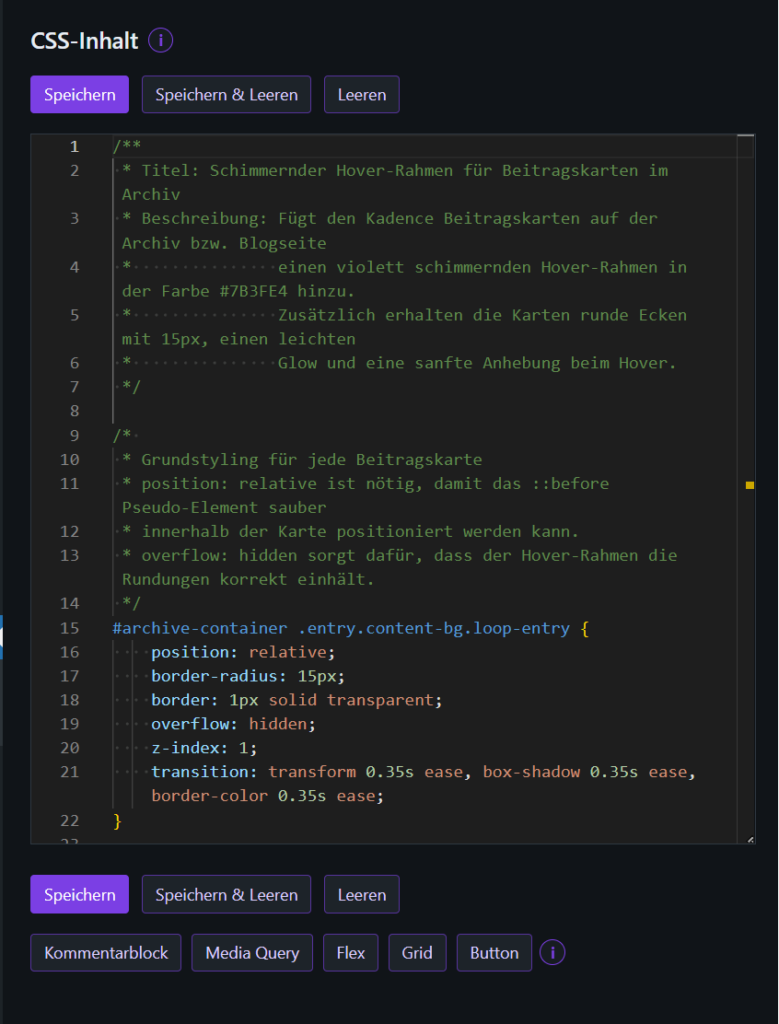Click the top Speichern & Leeren button
779x1024 pixels.
pos(227,95)
